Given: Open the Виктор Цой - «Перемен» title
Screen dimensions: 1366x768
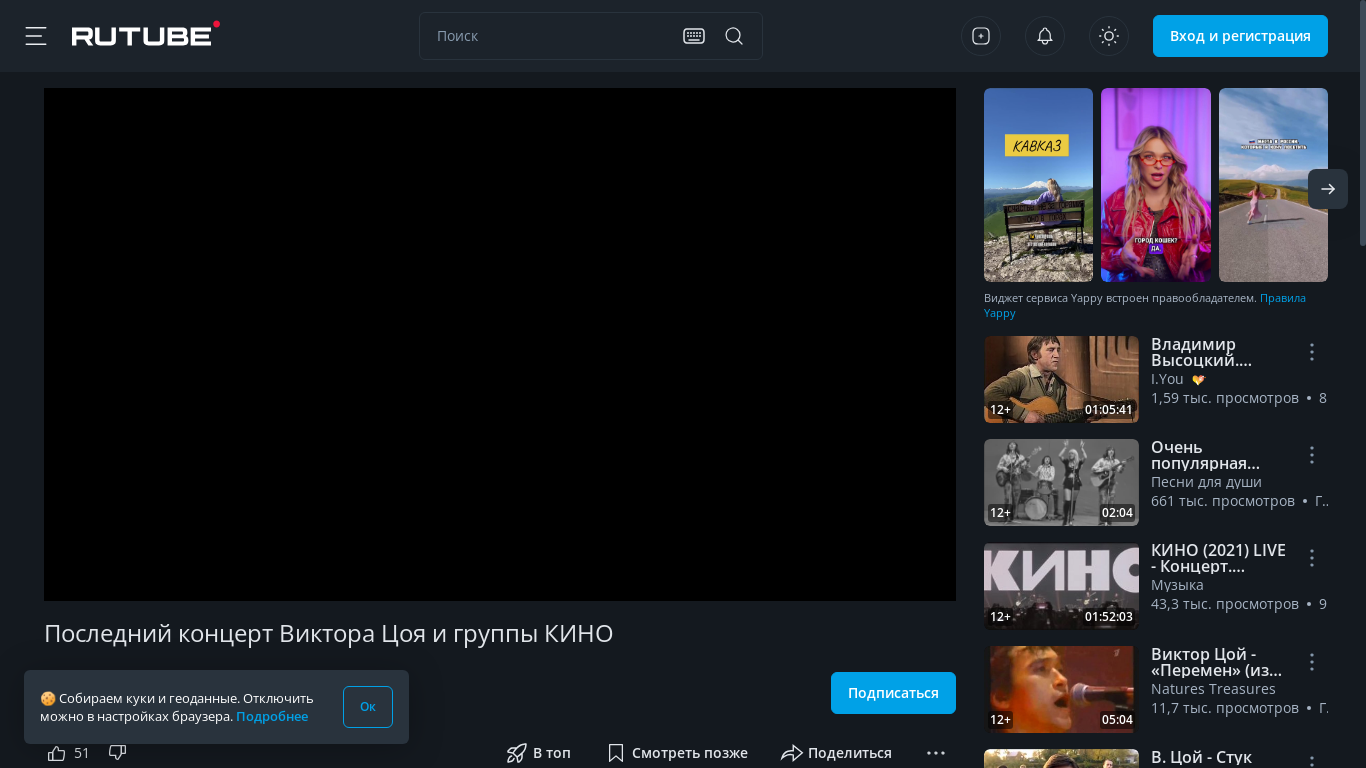Looking at the screenshot, I should click(x=1216, y=662).
